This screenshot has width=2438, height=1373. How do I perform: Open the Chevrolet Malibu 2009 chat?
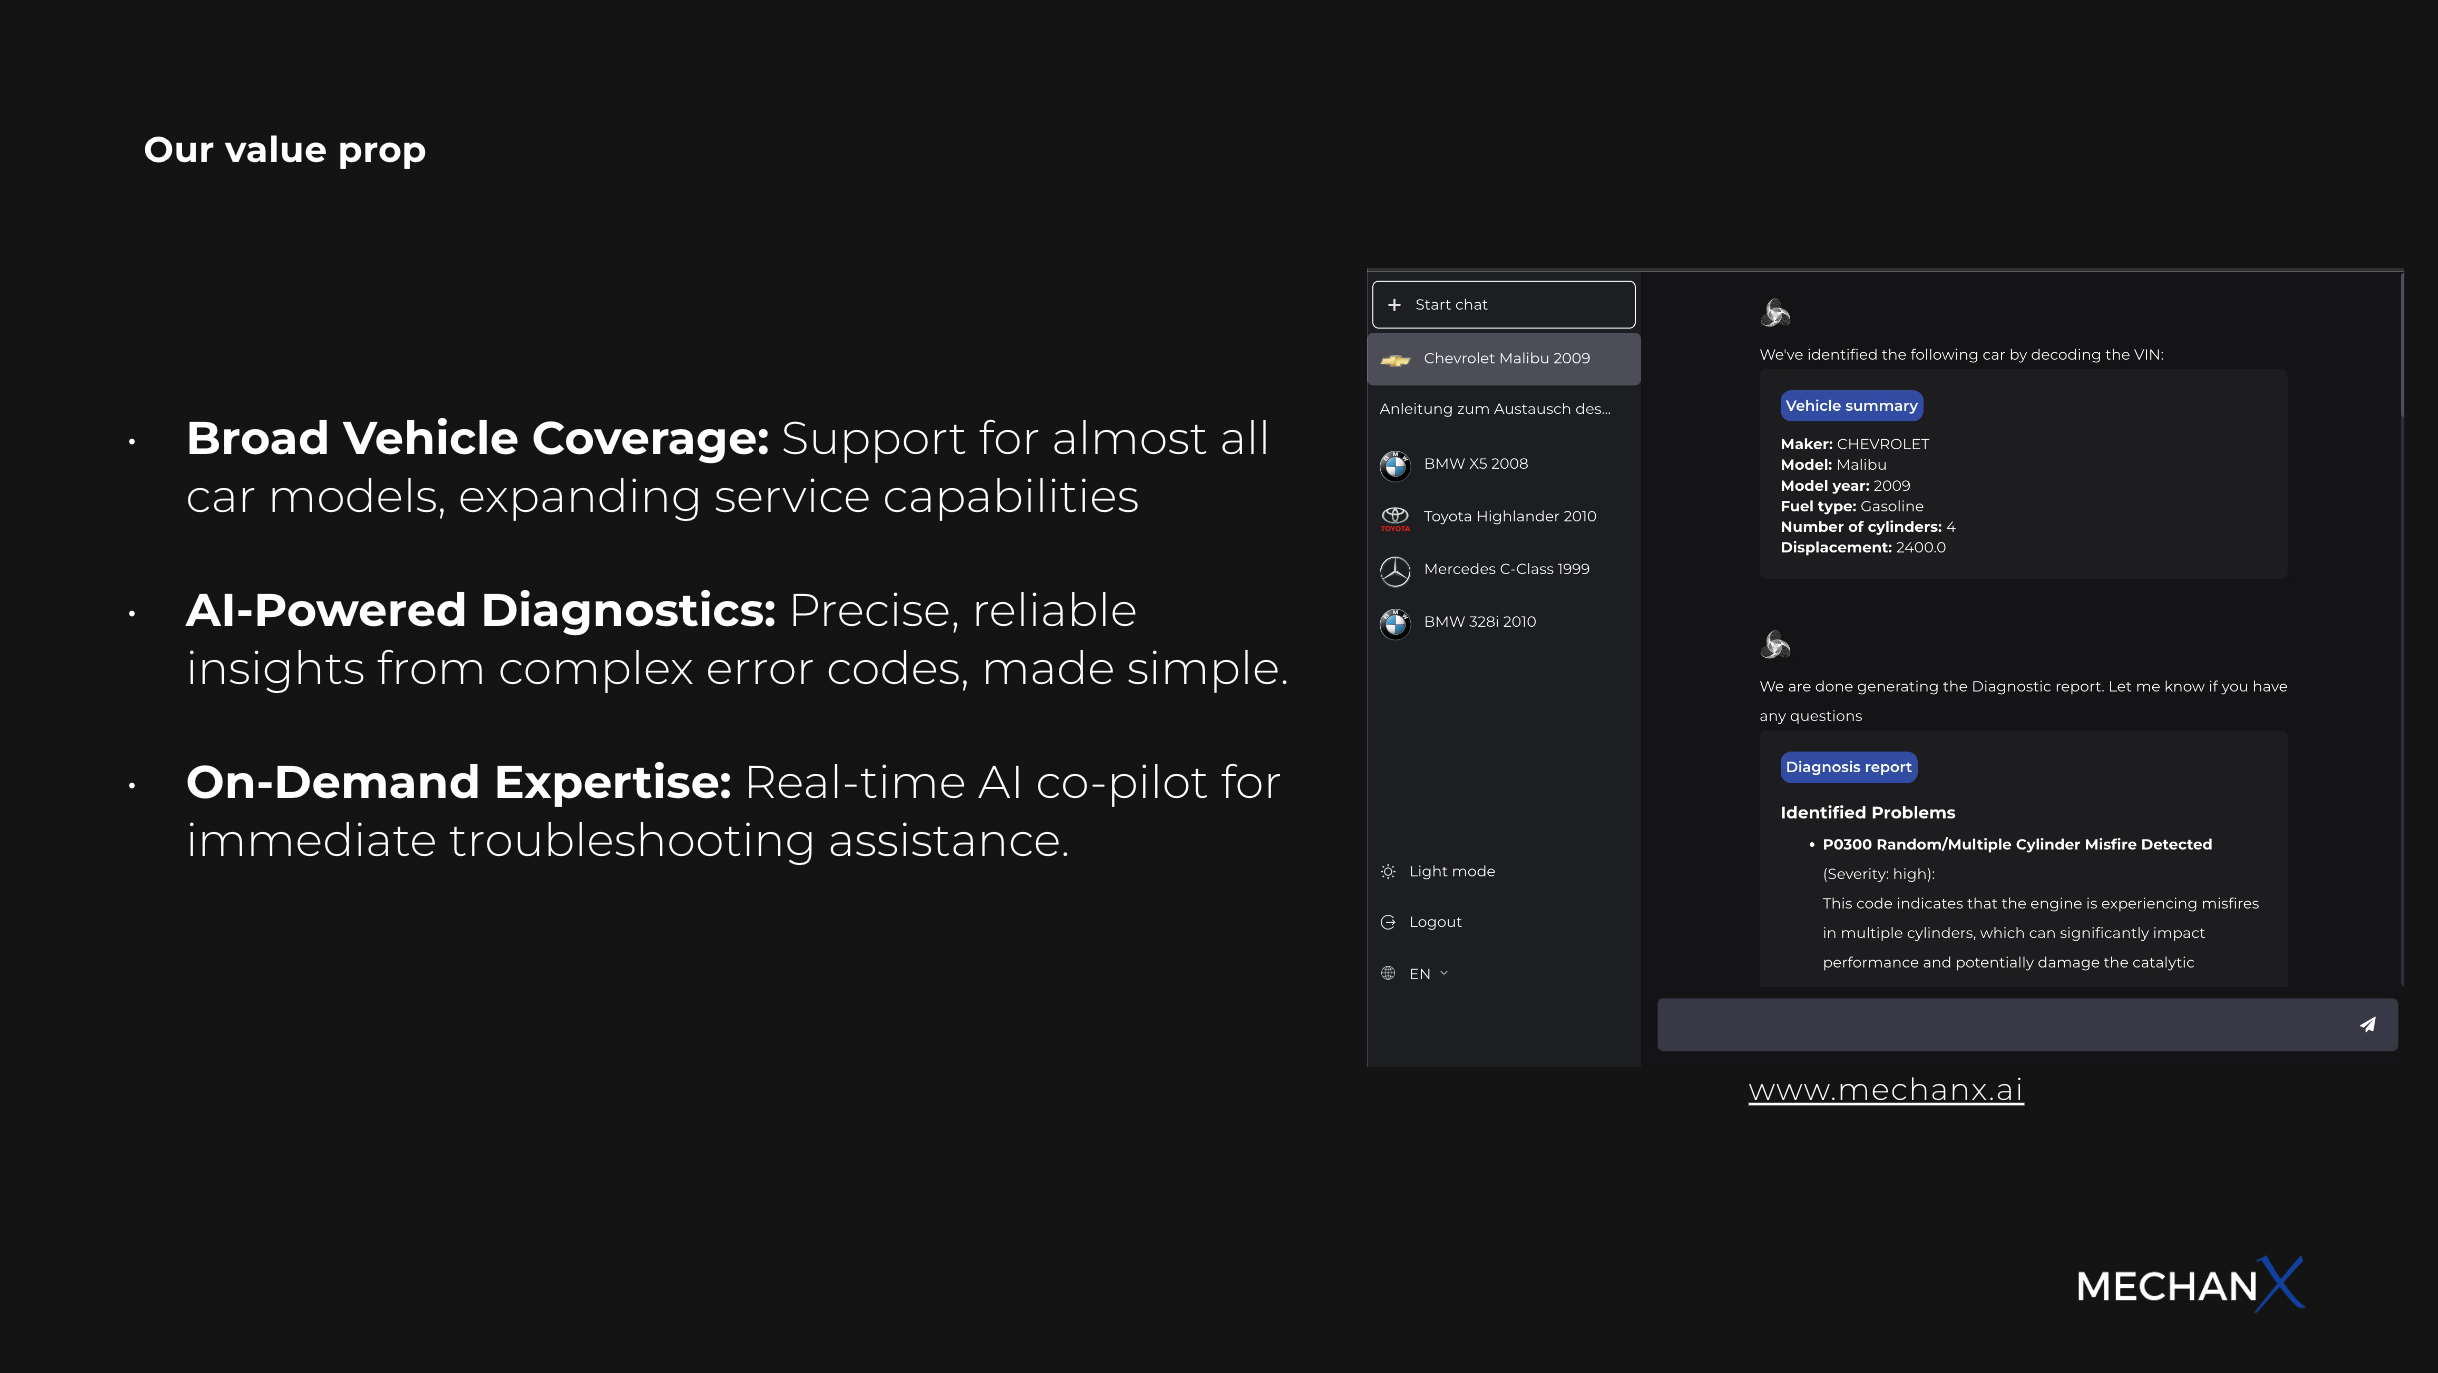[1506, 359]
